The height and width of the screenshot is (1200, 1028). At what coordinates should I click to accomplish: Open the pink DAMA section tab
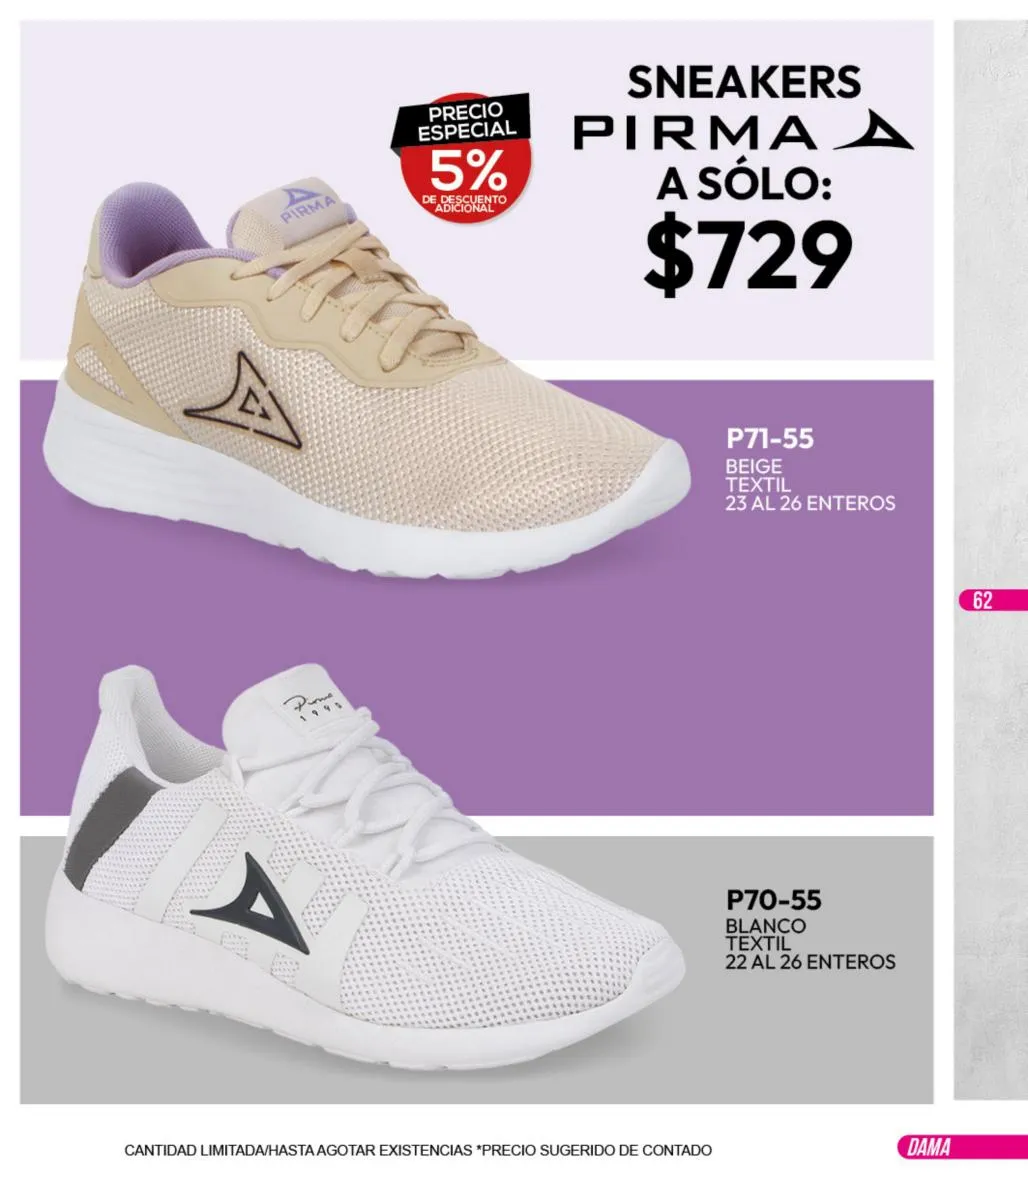[x=958, y=1147]
